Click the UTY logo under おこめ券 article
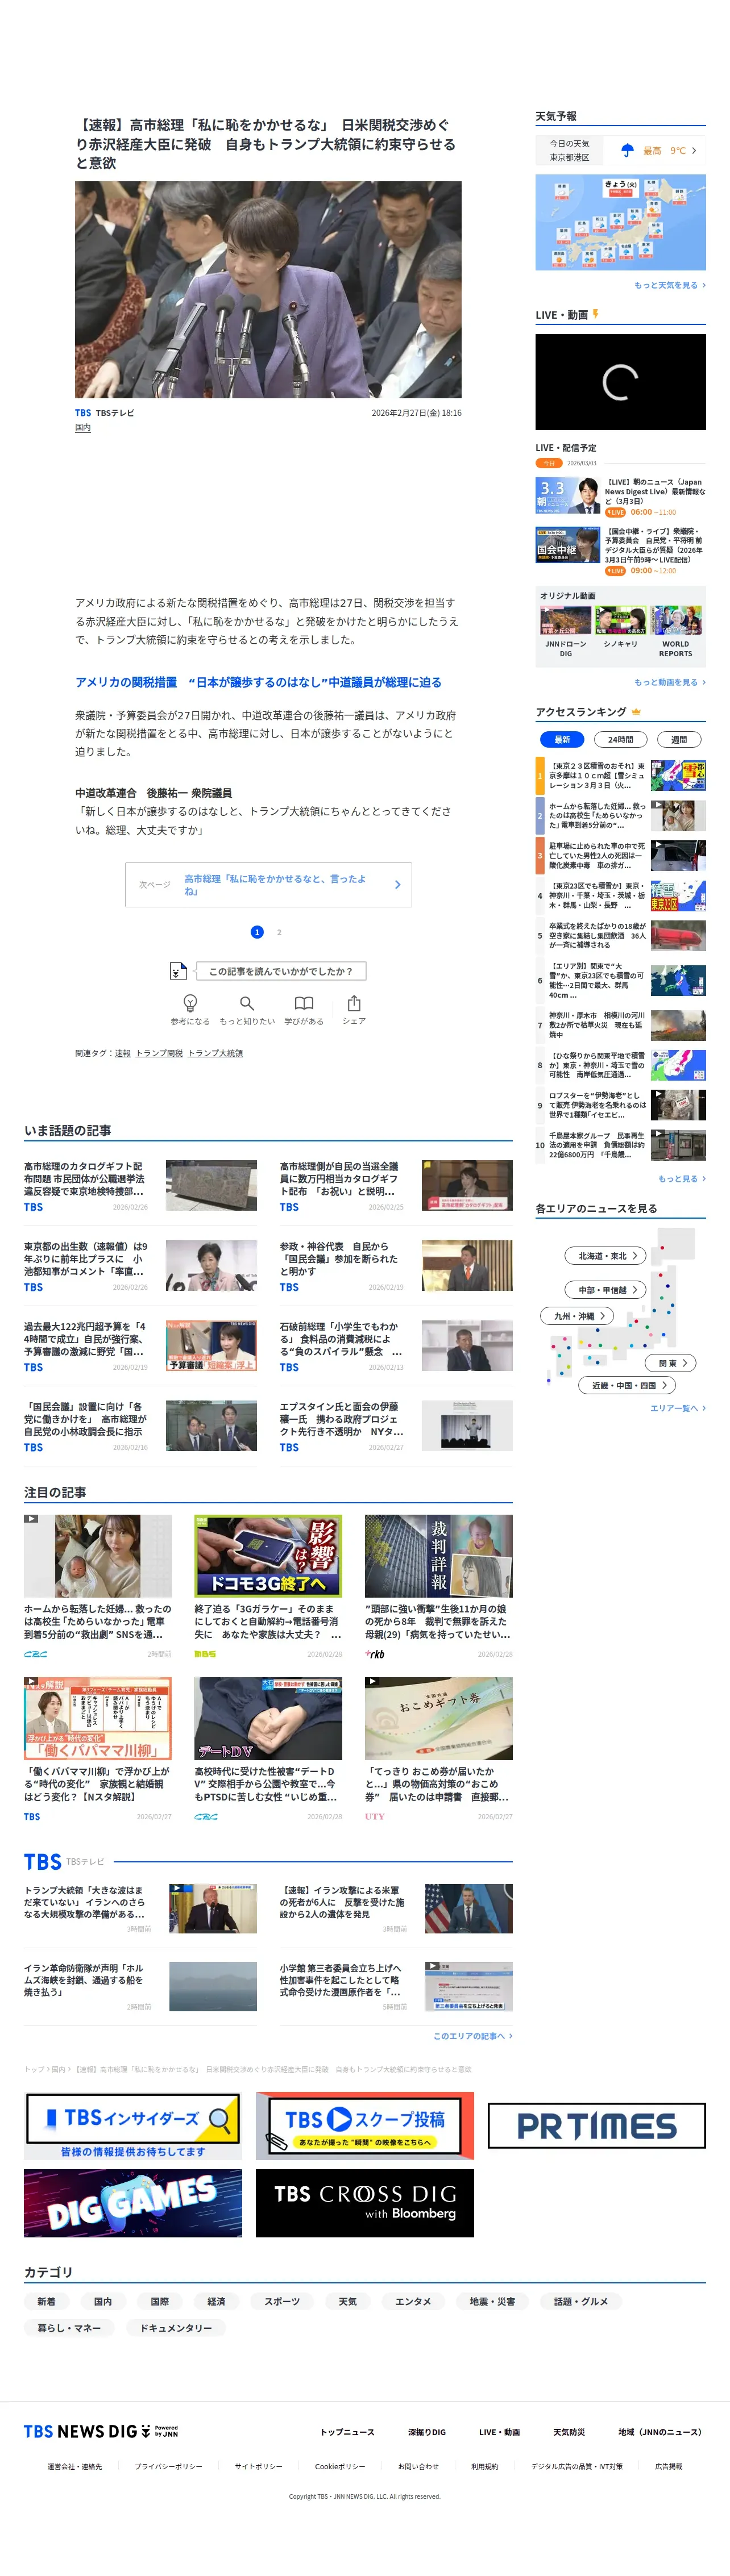This screenshot has width=730, height=2576. [x=374, y=1817]
